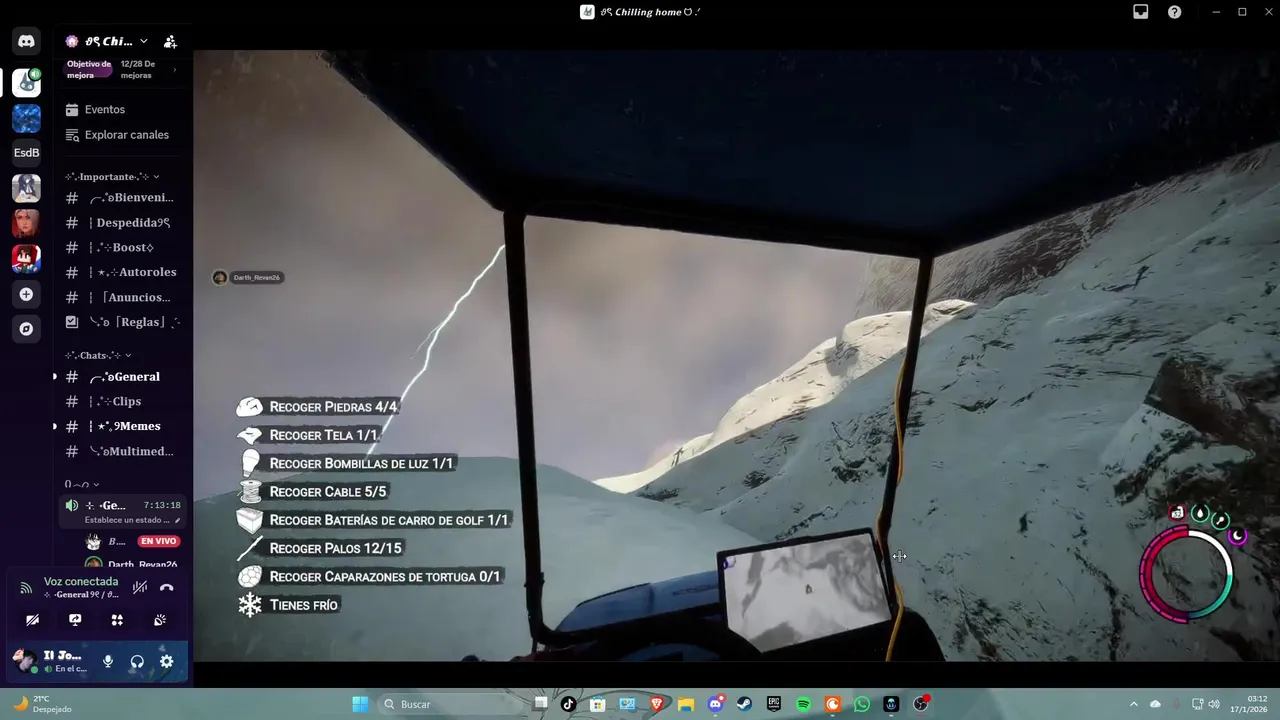Screen dimensions: 1280x720
Task: Open the red-haired girl avatar server
Action: [27, 222]
